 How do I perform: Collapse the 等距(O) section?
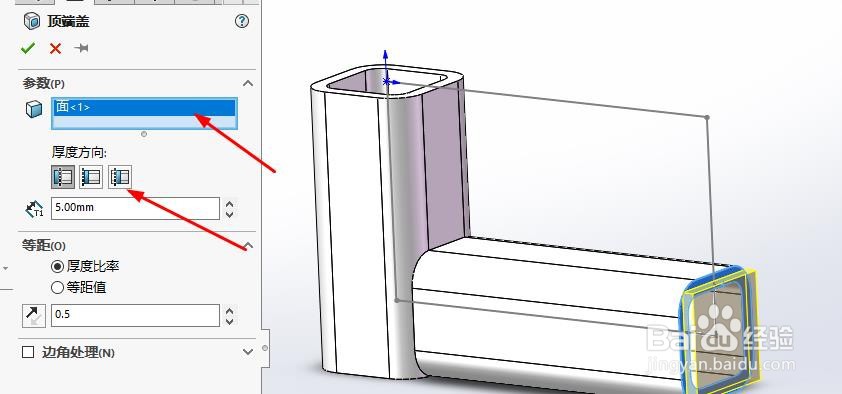[248, 246]
